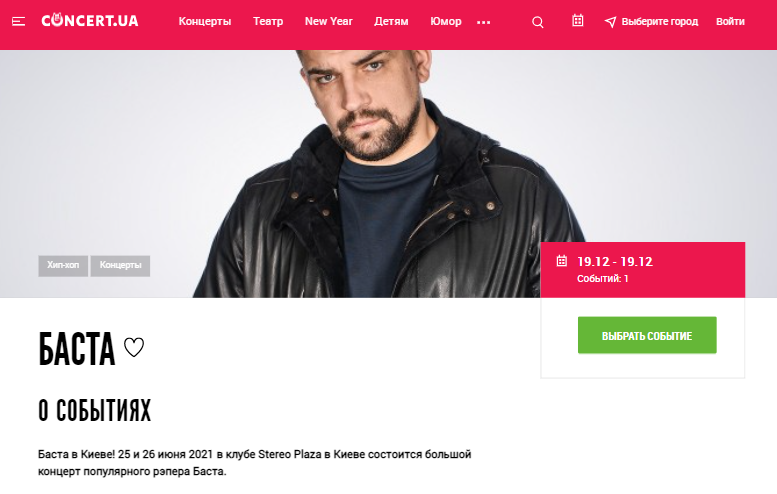Click the Концерты tag on the banner

[120, 266]
